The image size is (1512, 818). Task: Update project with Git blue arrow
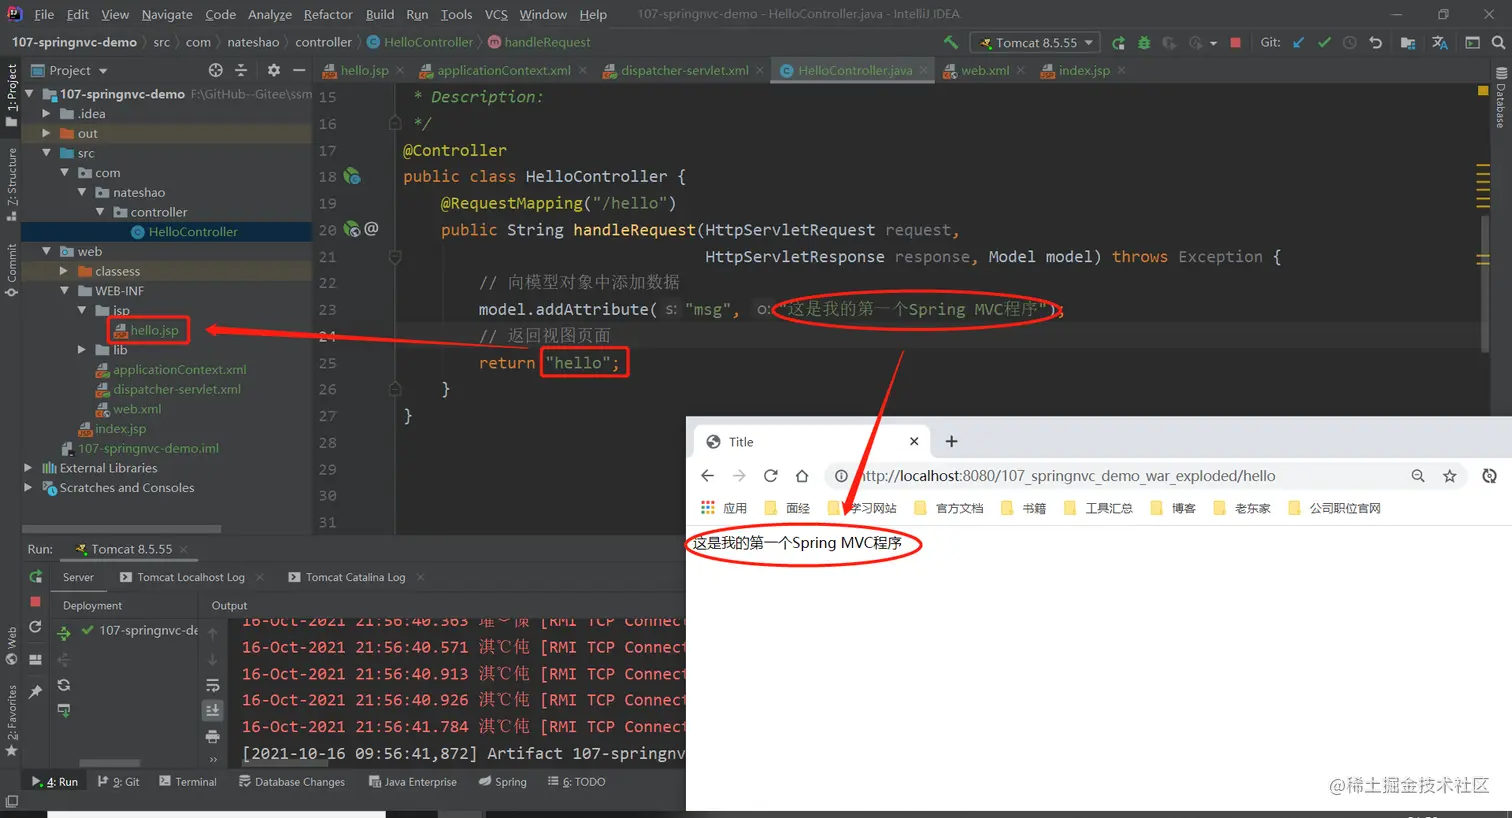point(1299,42)
